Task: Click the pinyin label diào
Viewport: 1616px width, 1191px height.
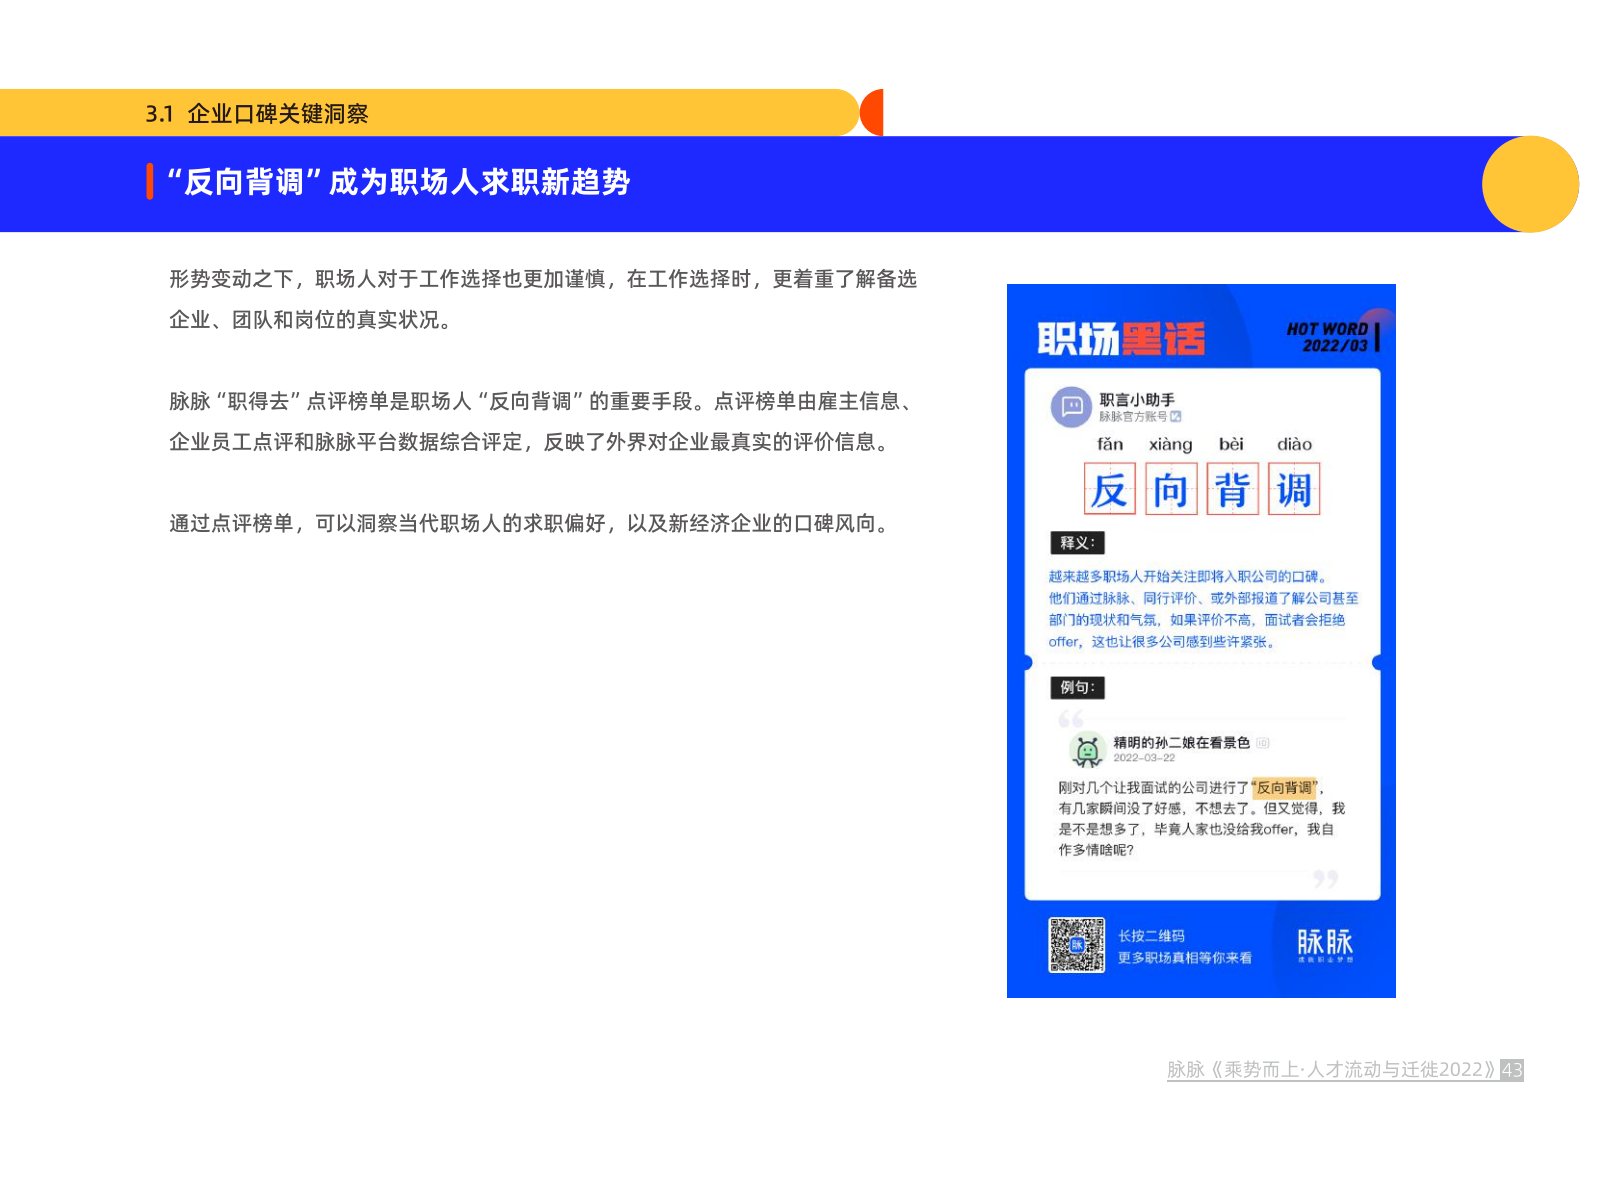Action: 1294,444
